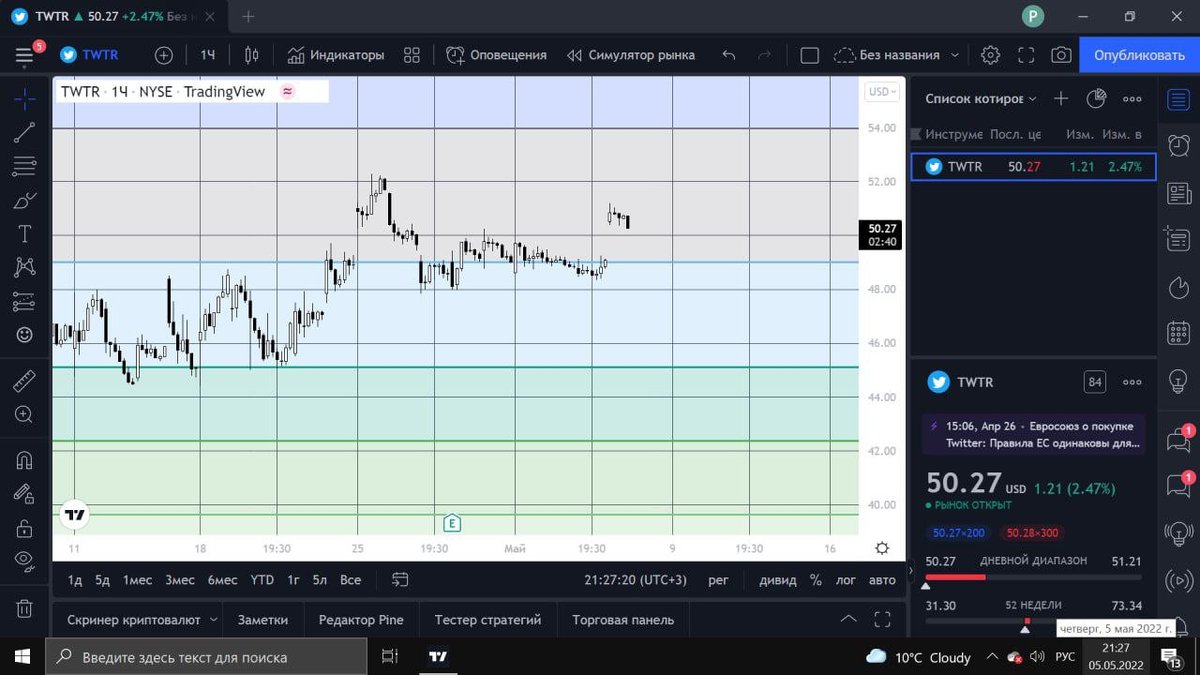Screen dimensions: 1200x675
Task: Select the YTD date range
Action: [x=262, y=580]
